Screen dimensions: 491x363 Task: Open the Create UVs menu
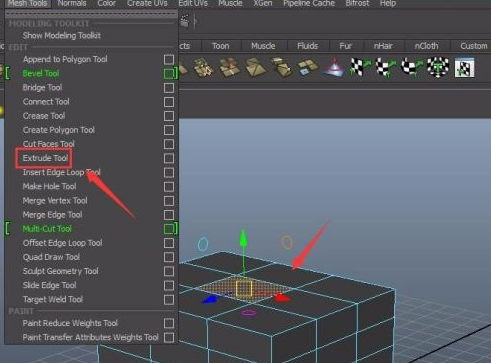pyautogui.click(x=147, y=3)
